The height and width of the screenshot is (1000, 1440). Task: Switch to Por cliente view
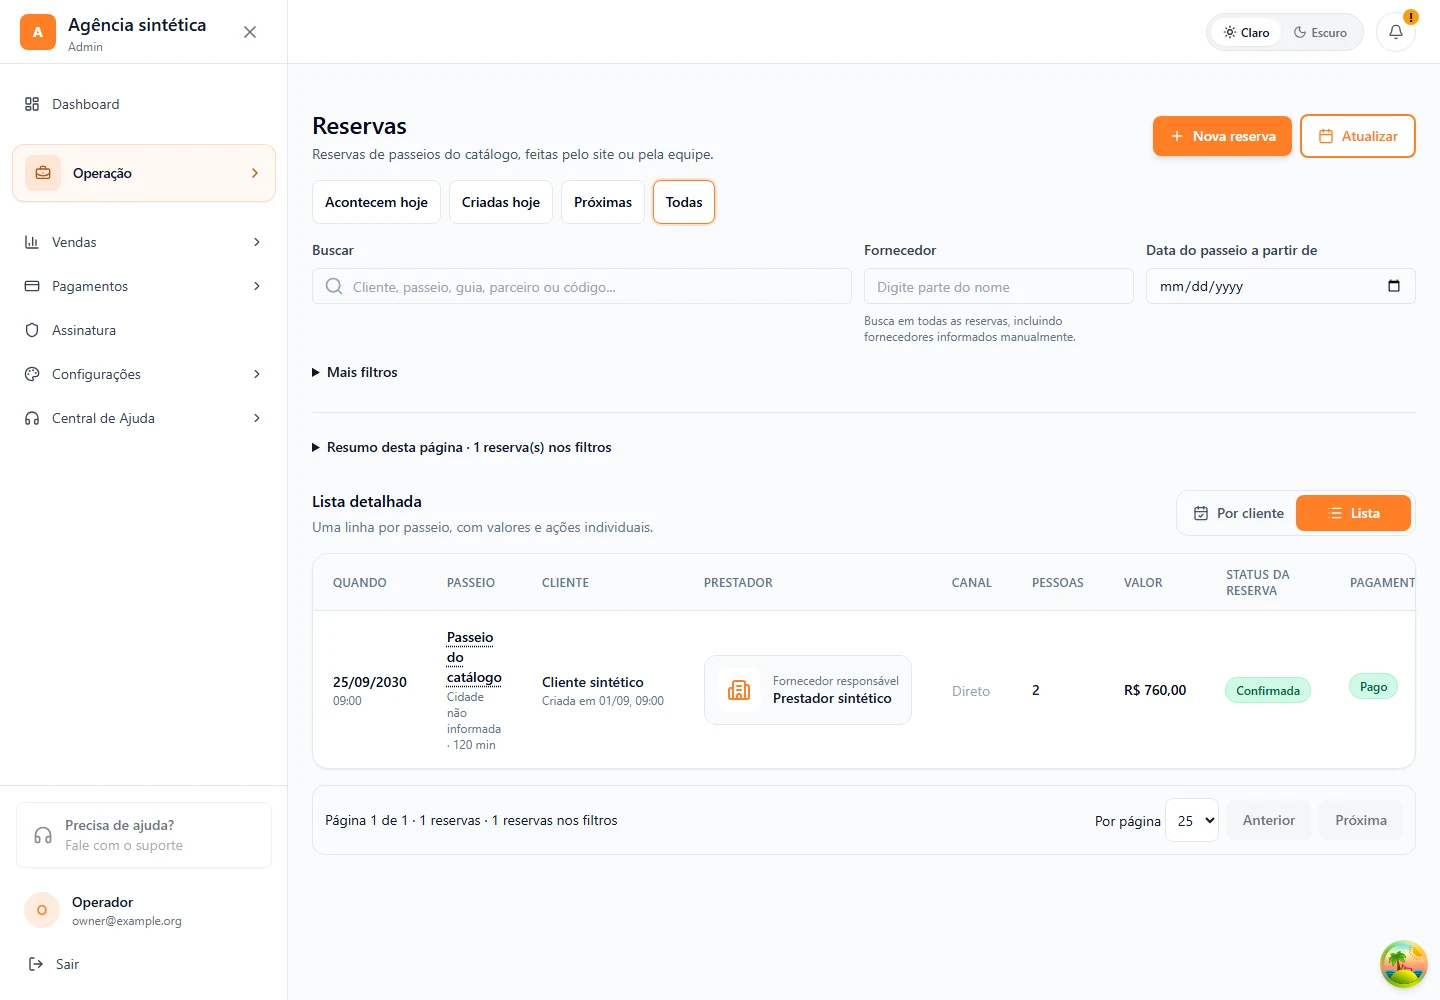tap(1239, 513)
